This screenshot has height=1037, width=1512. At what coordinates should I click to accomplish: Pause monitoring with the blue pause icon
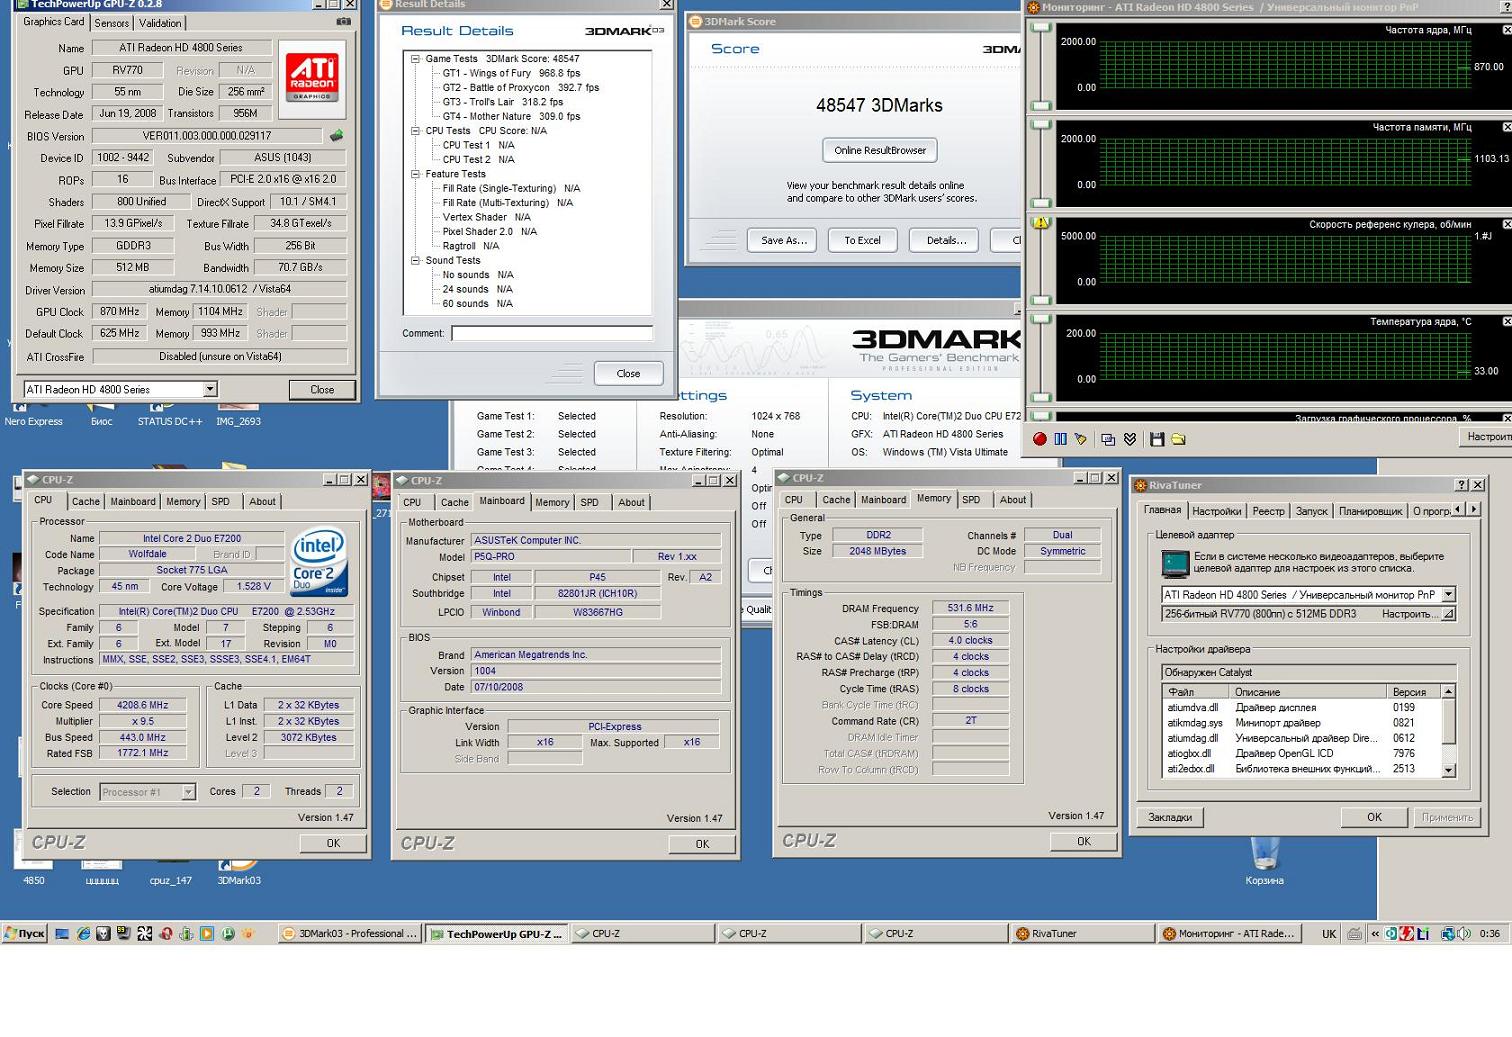(1060, 439)
